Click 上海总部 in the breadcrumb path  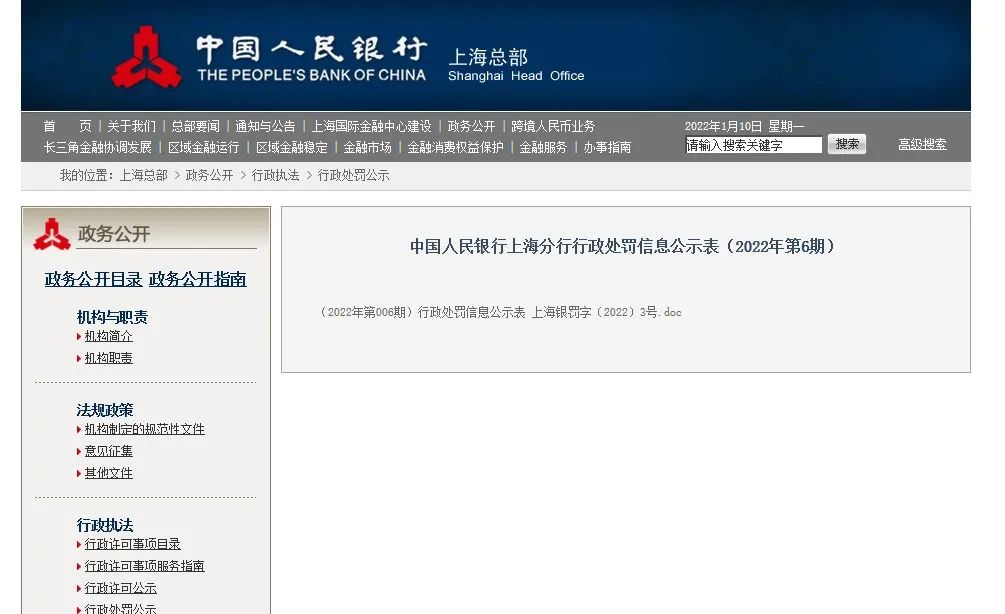pos(144,176)
